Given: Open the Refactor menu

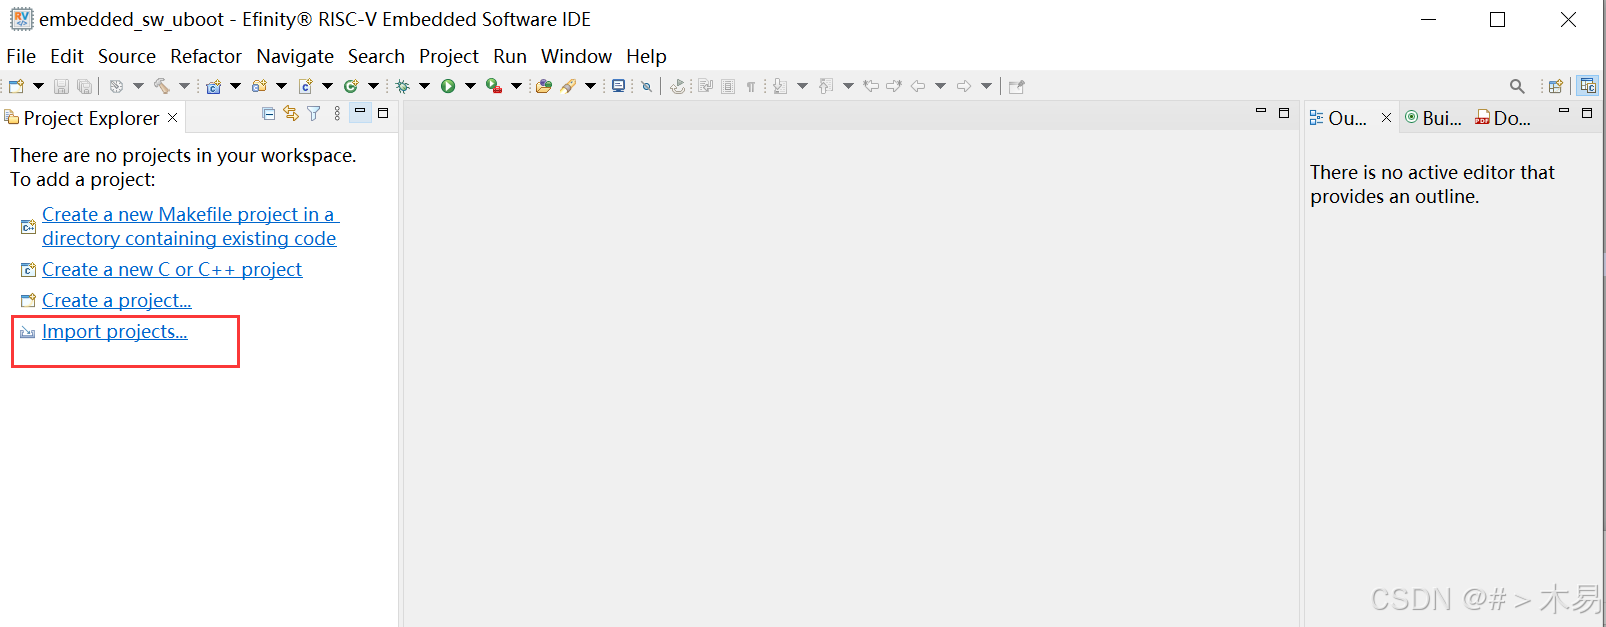Looking at the screenshot, I should point(206,56).
